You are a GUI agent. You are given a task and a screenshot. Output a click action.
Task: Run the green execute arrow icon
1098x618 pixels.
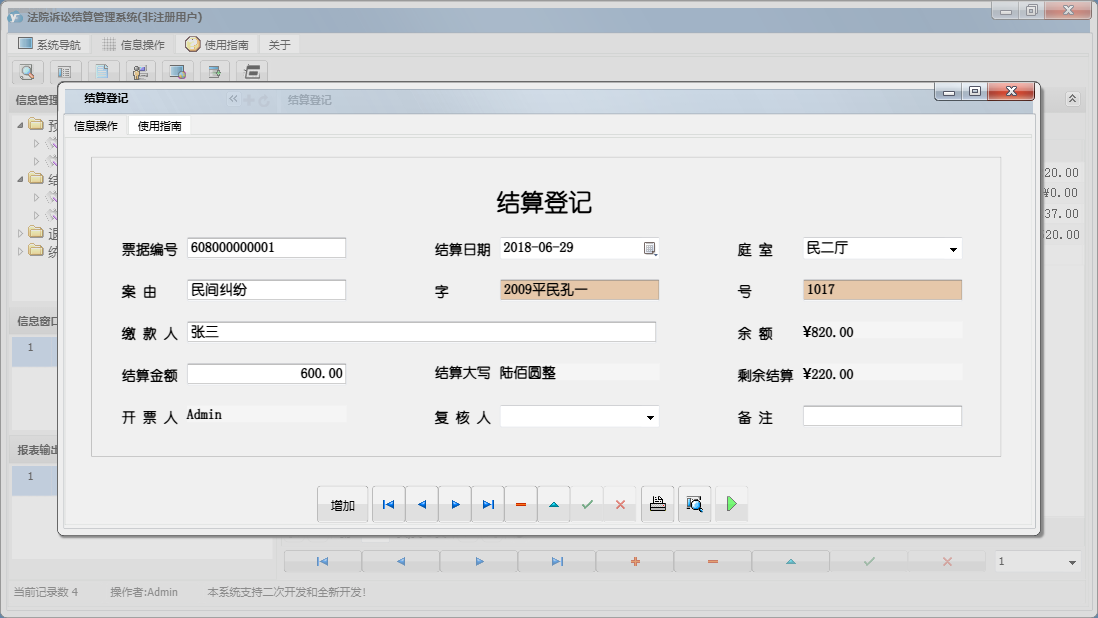click(x=731, y=504)
